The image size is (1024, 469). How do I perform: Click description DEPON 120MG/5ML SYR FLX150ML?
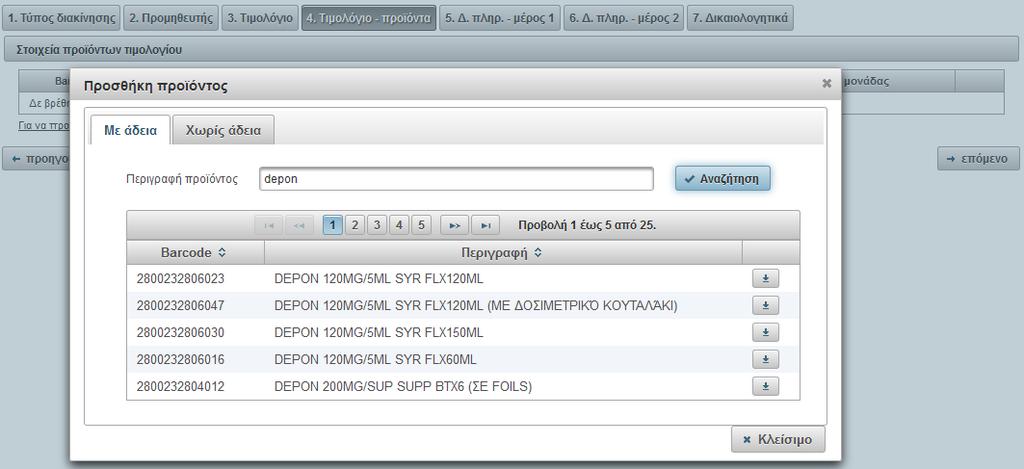pyautogui.click(x=379, y=333)
